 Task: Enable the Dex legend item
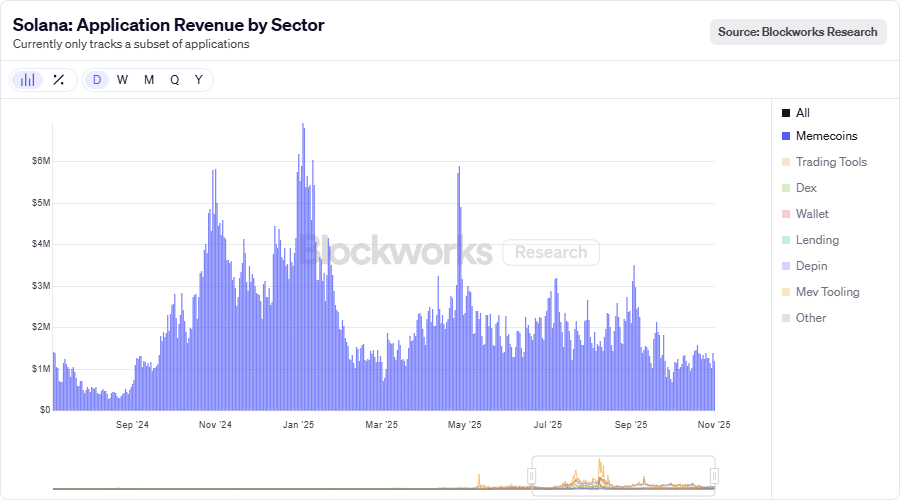click(805, 188)
